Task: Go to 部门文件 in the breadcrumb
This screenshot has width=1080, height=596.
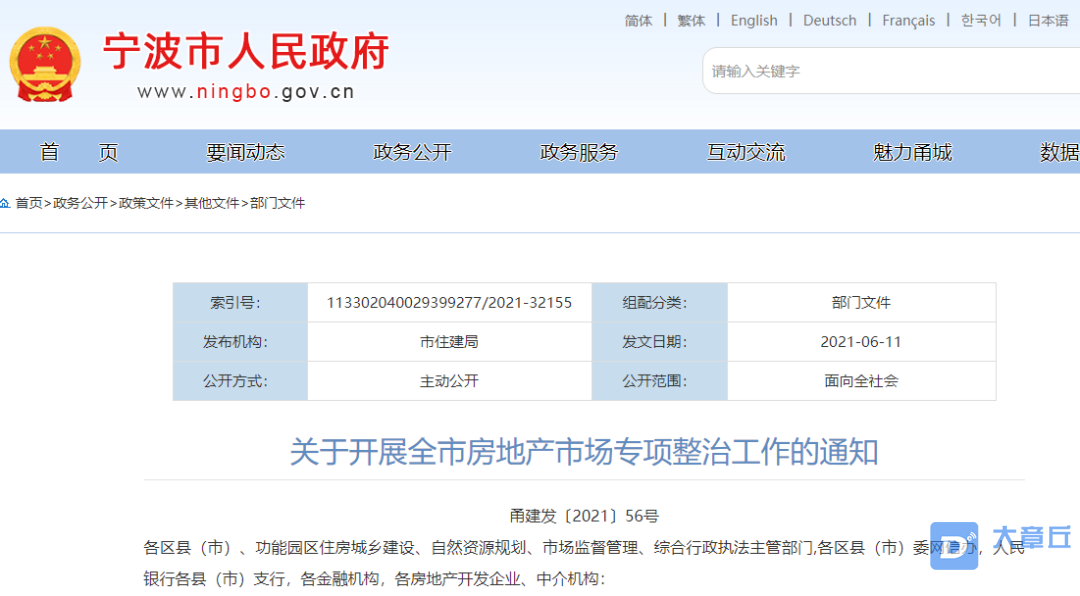Action: (x=278, y=203)
